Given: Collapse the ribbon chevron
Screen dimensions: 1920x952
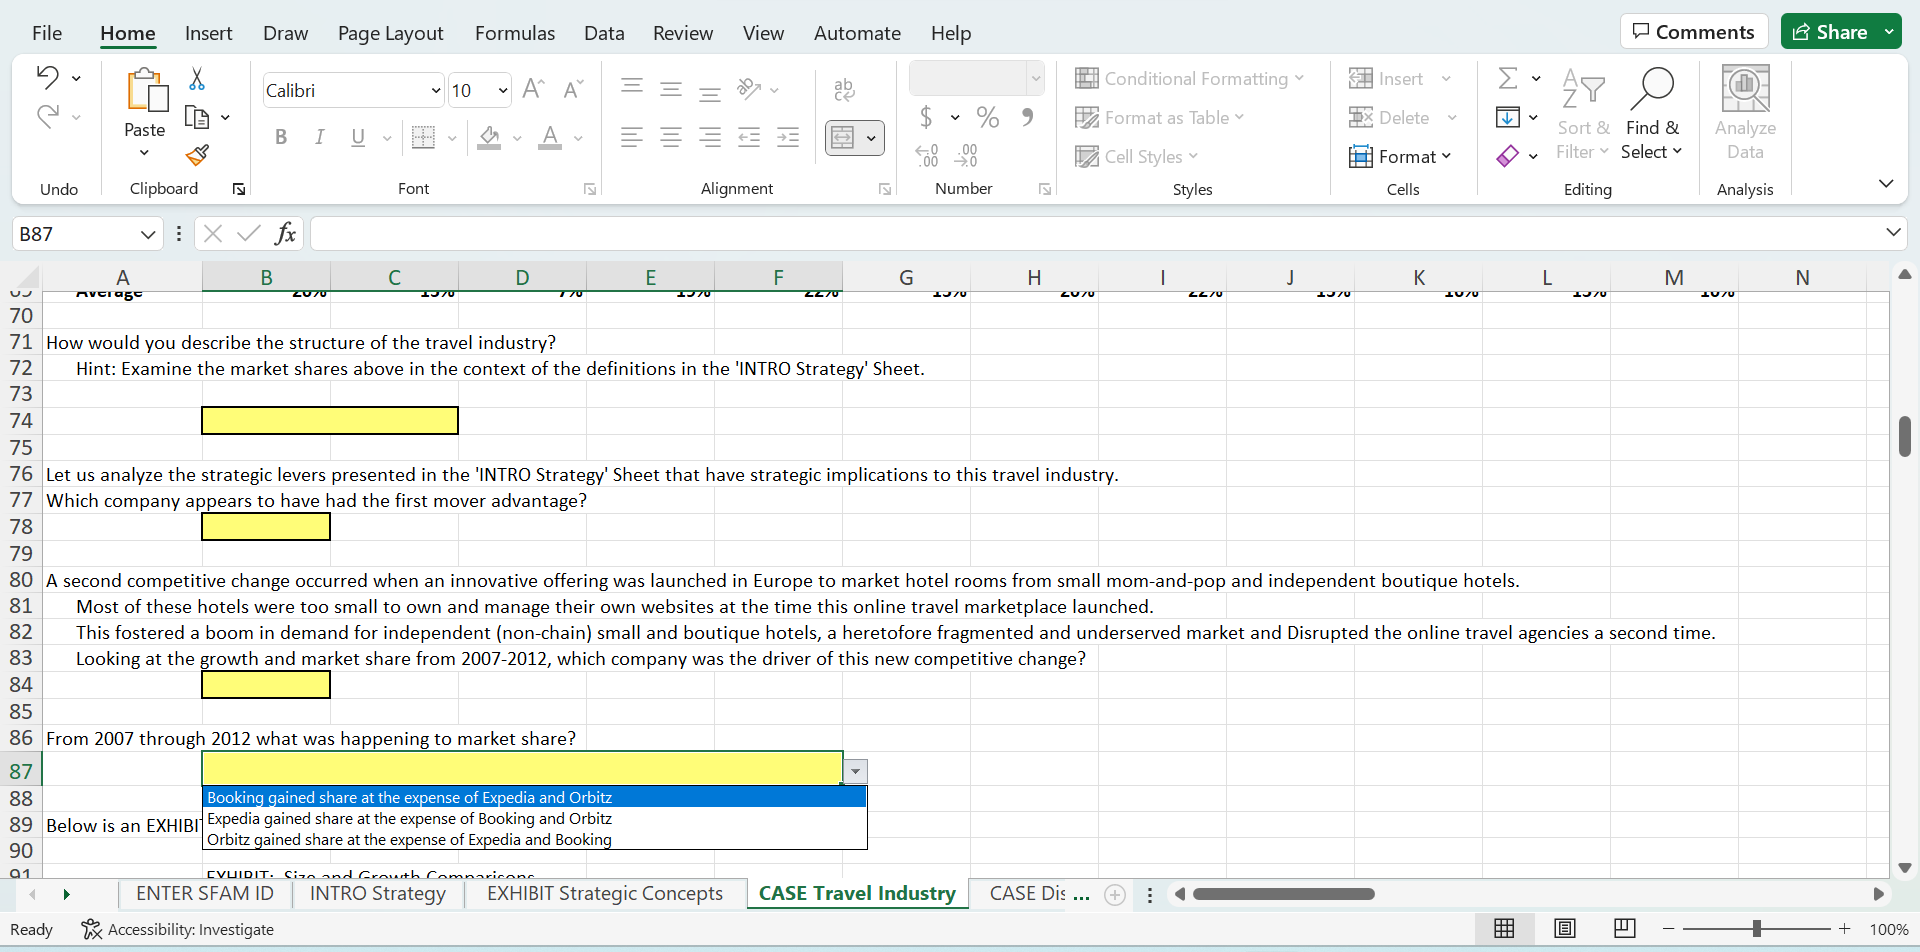Looking at the screenshot, I should coord(1886,183).
